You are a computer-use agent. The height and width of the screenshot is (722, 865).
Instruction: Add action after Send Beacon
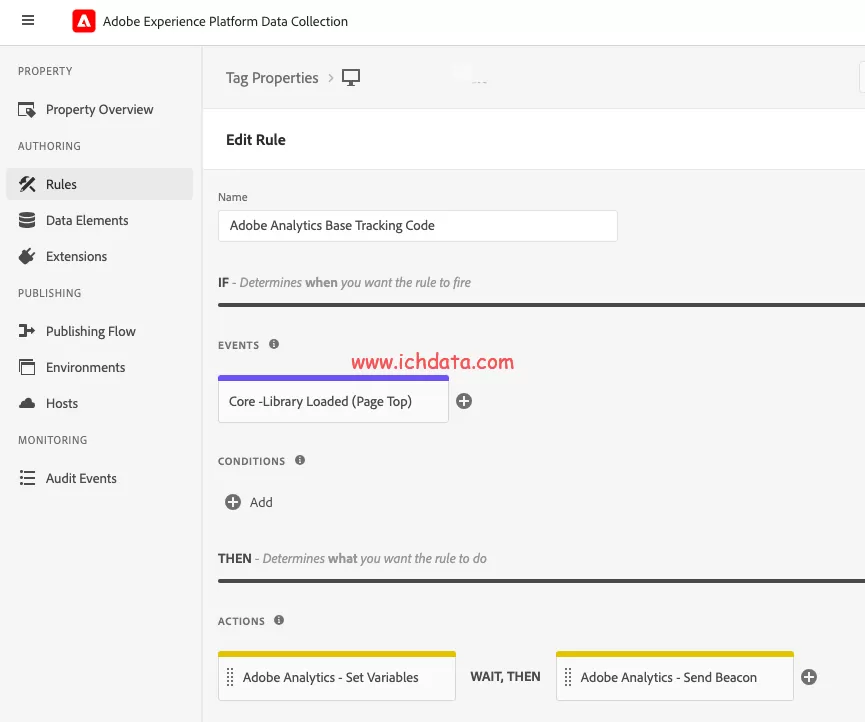(809, 677)
